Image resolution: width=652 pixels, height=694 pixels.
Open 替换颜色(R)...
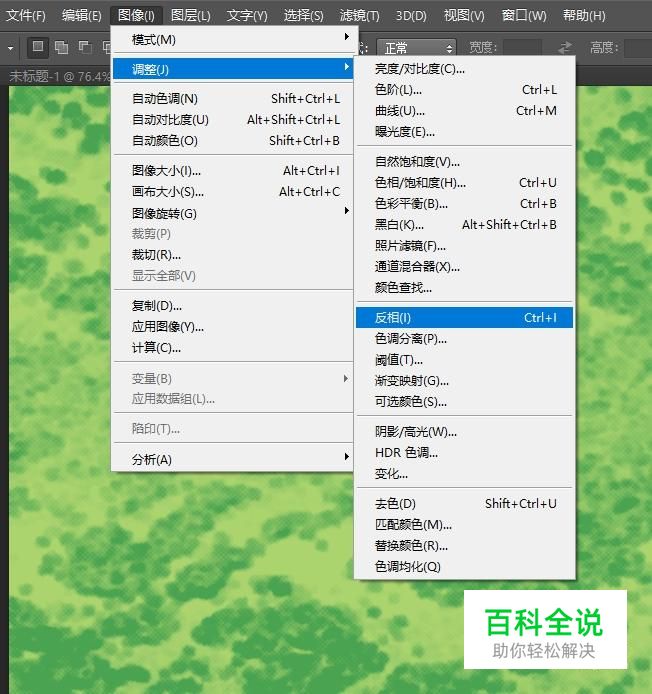pos(464,546)
